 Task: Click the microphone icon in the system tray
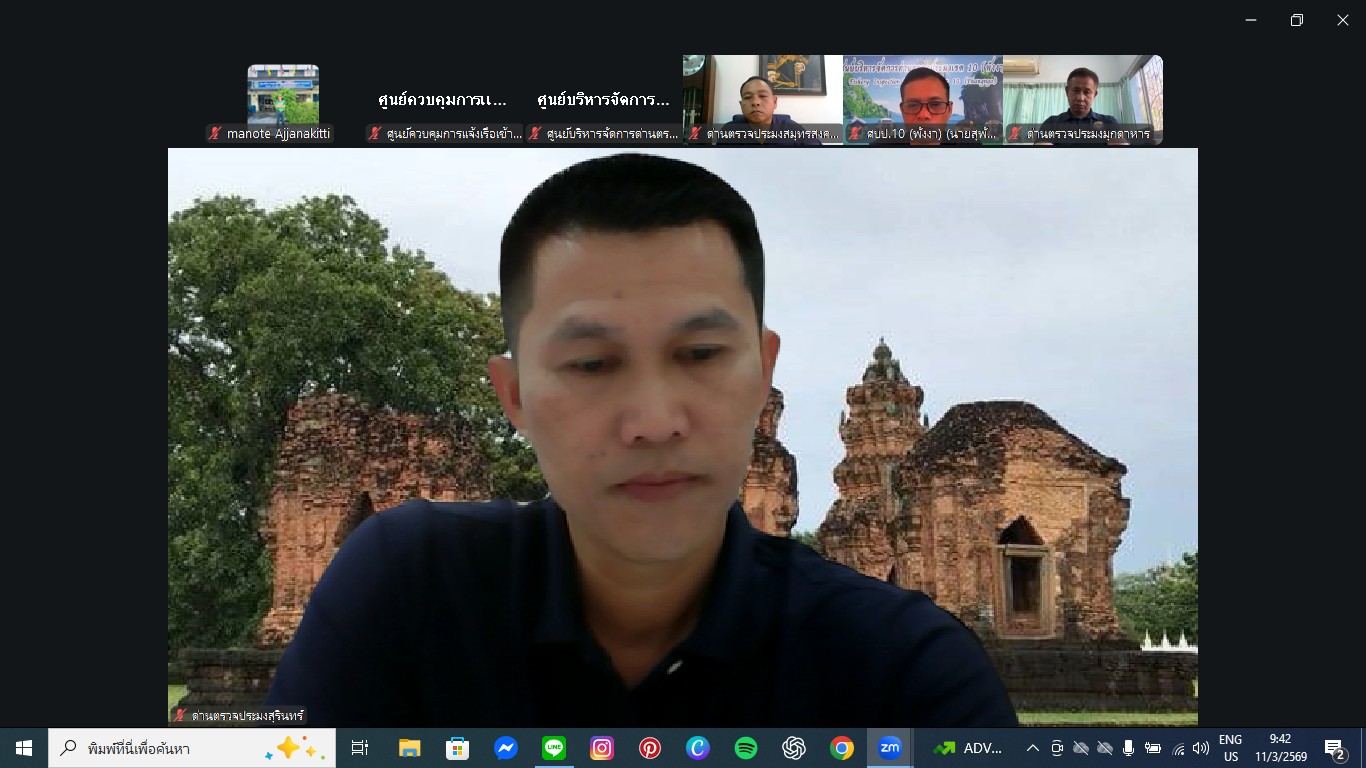(1128, 748)
